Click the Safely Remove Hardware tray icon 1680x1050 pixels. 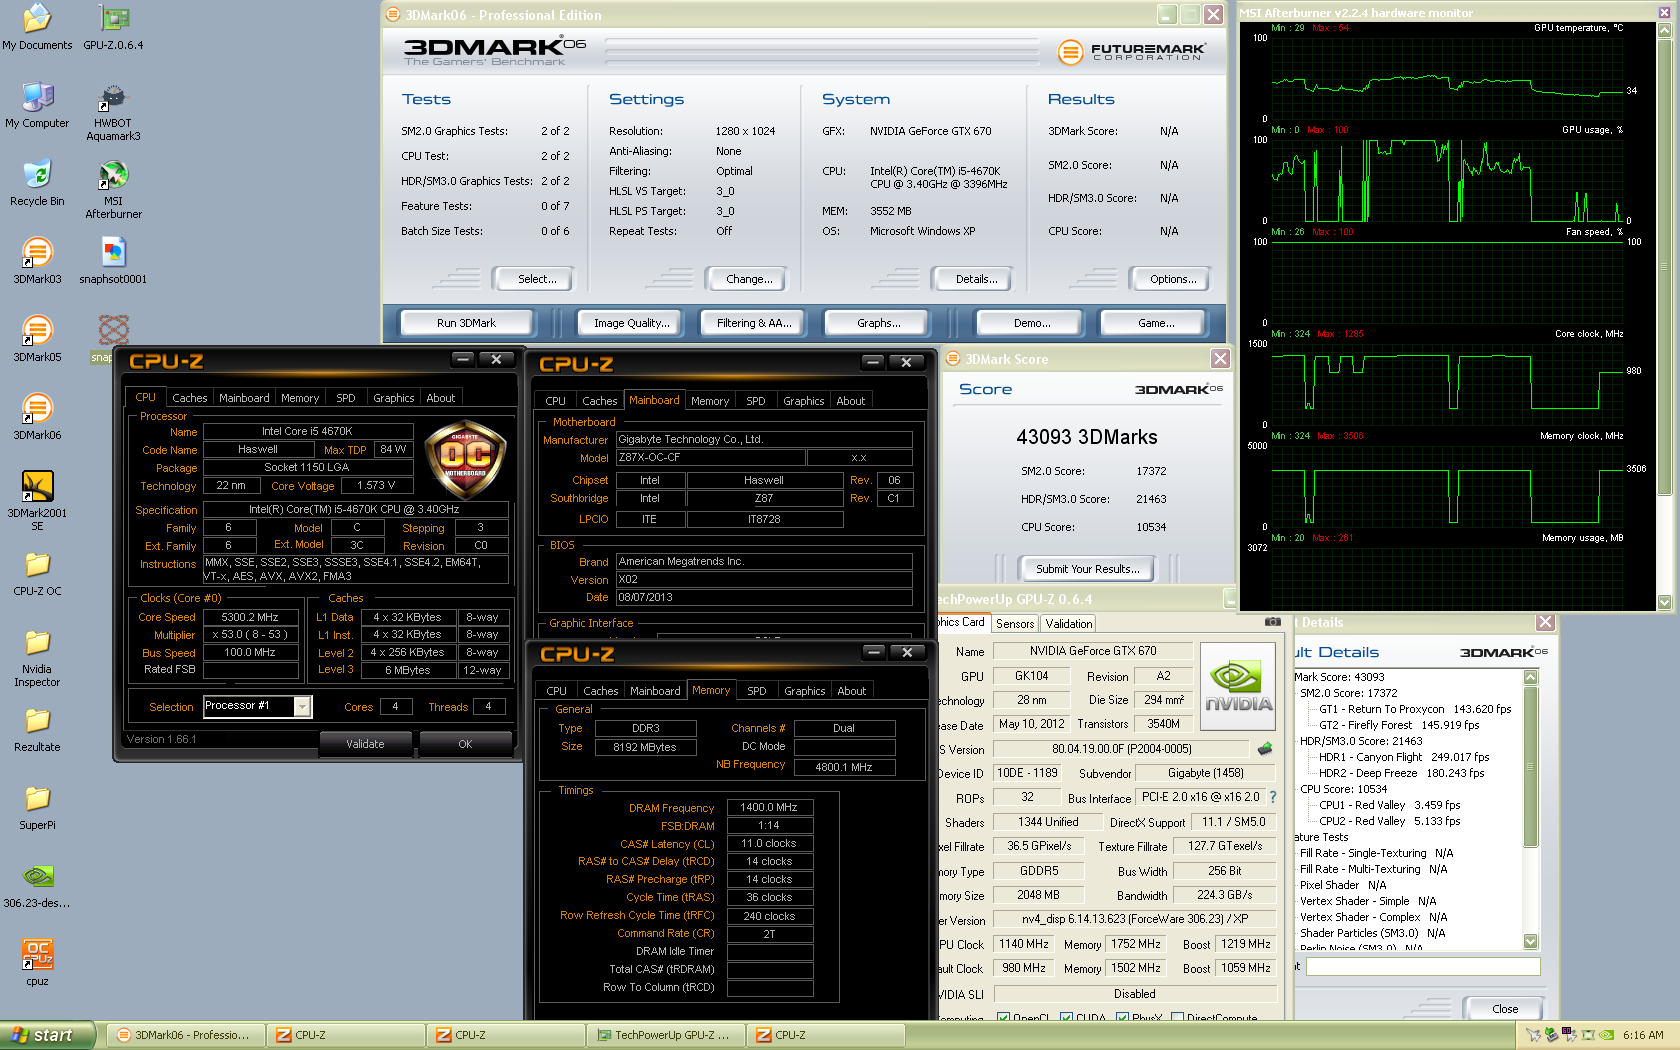pos(1551,1035)
